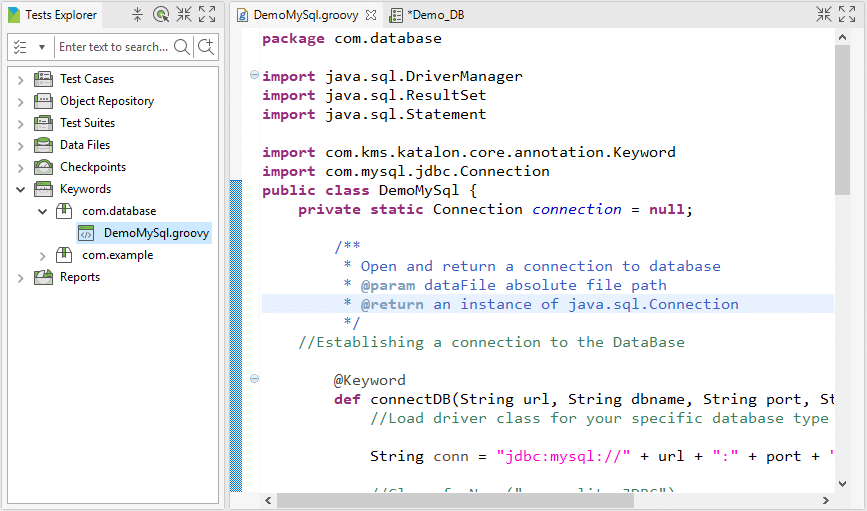Click the horizontal scrollbar left arrow

(269, 500)
